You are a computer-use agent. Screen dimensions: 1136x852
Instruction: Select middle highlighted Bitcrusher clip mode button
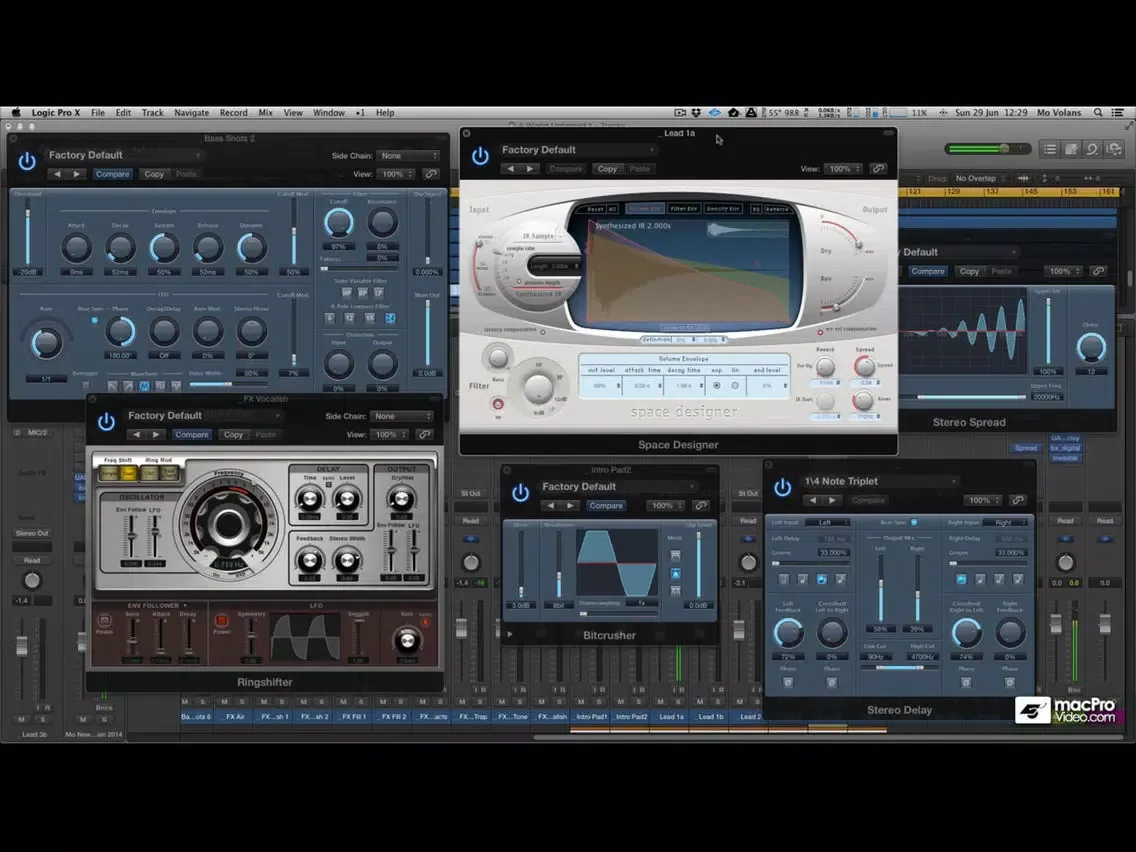675,573
